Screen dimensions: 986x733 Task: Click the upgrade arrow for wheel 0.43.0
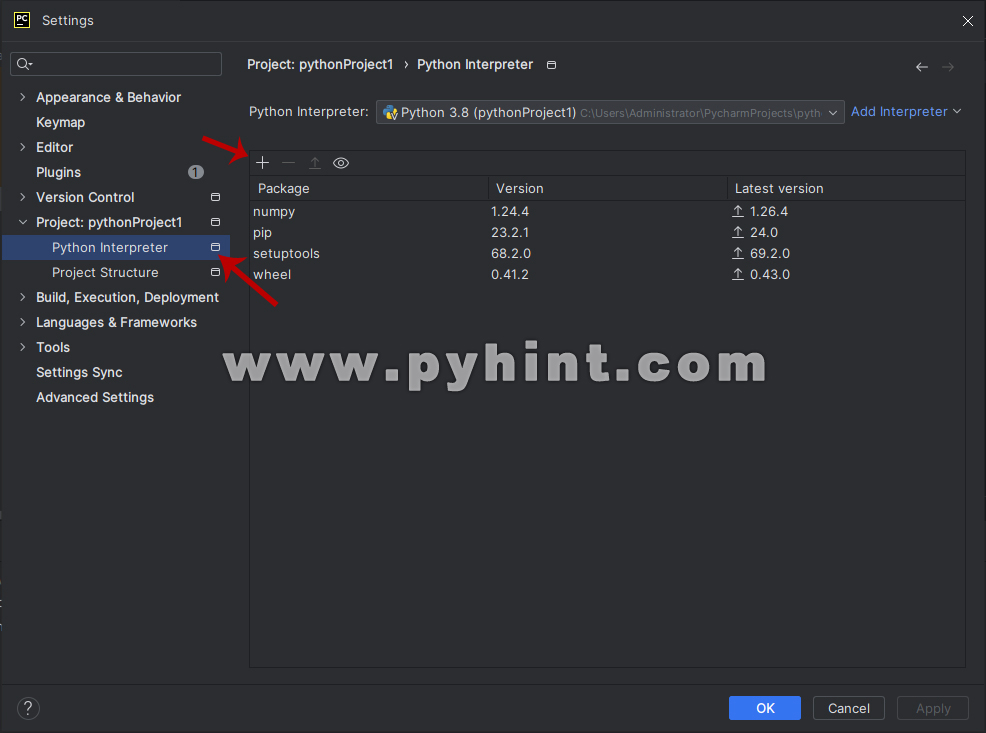(x=738, y=274)
